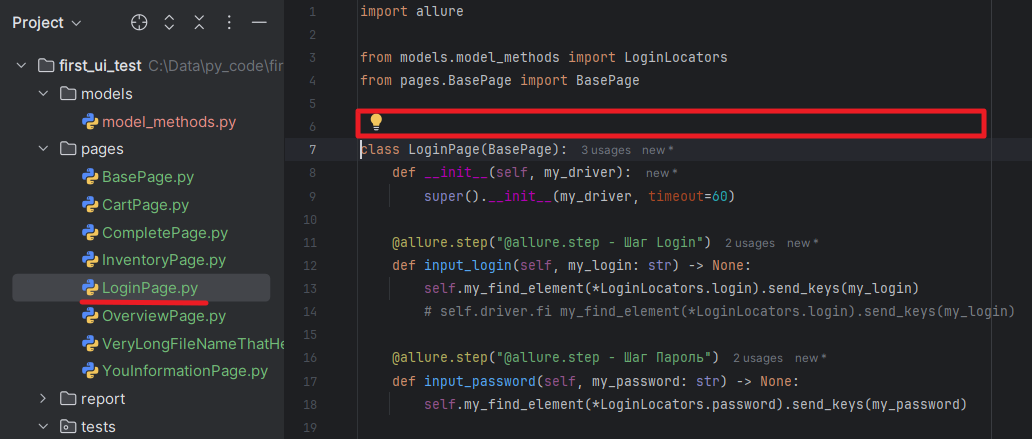Click the Project panel title
The height and width of the screenshot is (439, 1032).
38,23
